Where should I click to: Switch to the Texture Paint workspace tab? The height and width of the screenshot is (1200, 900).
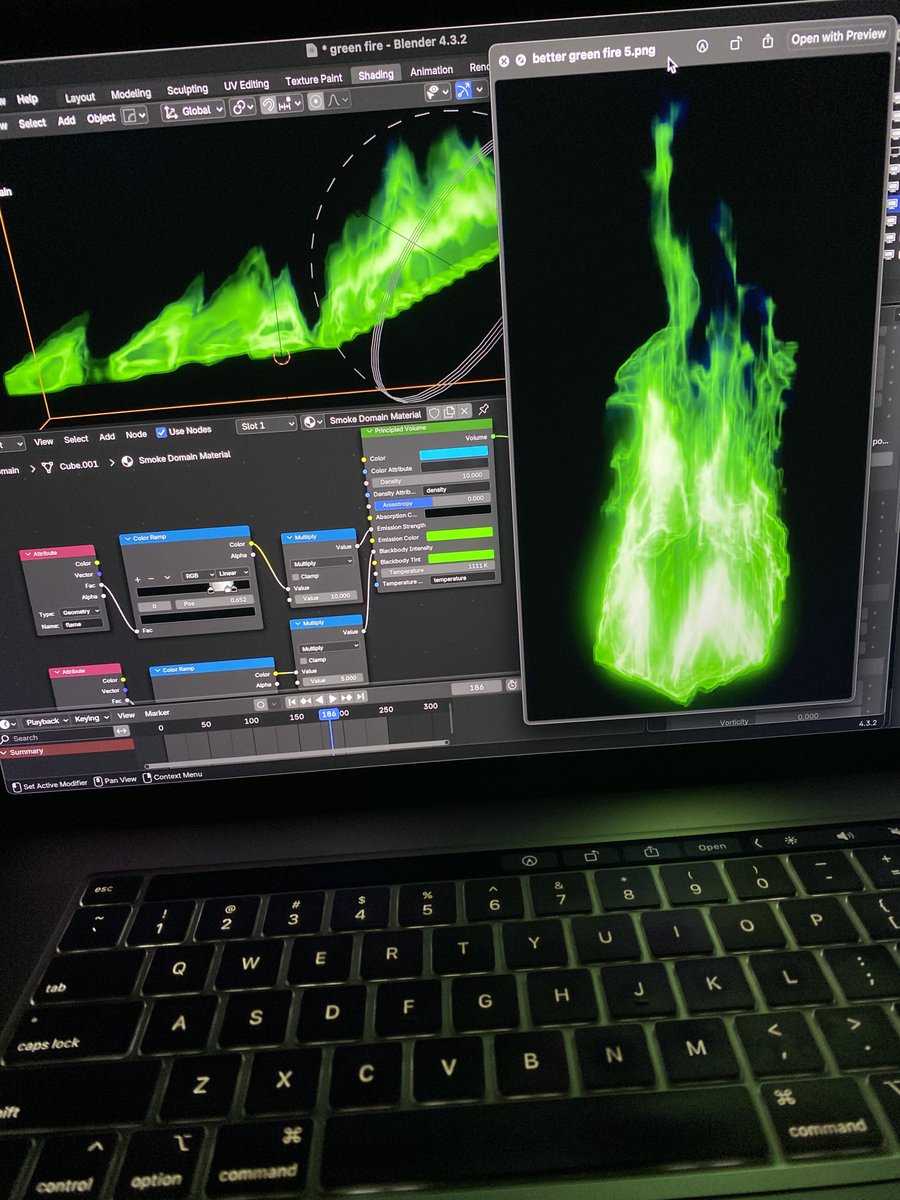tap(313, 80)
